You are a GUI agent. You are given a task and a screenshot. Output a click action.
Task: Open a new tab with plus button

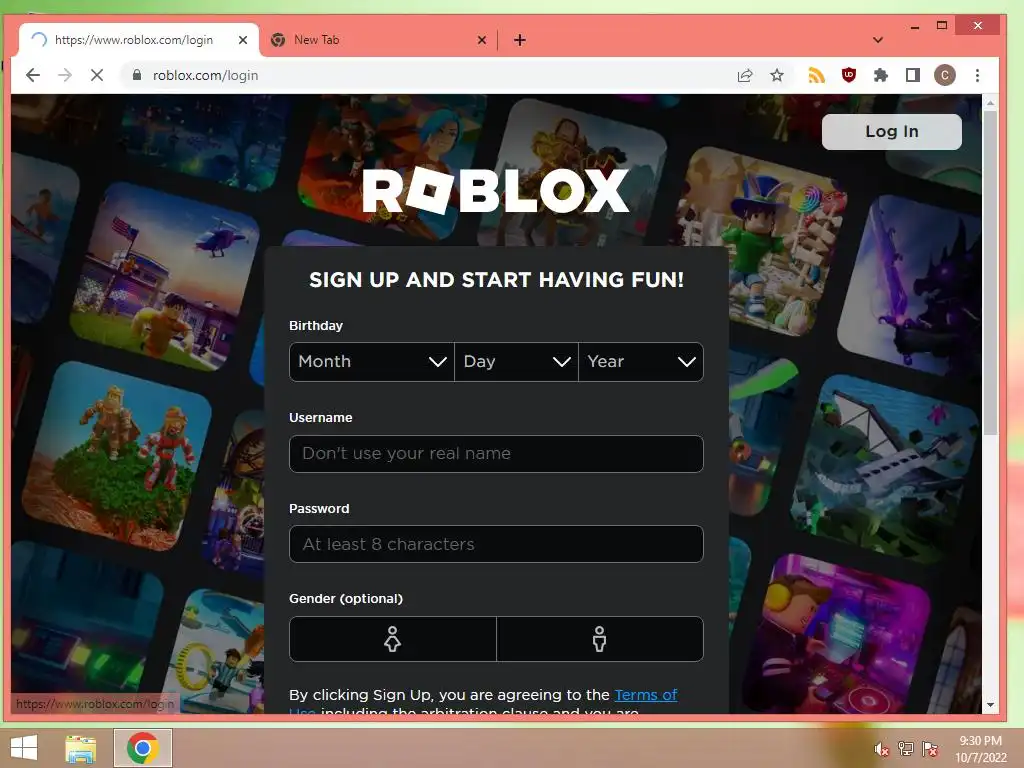point(520,40)
